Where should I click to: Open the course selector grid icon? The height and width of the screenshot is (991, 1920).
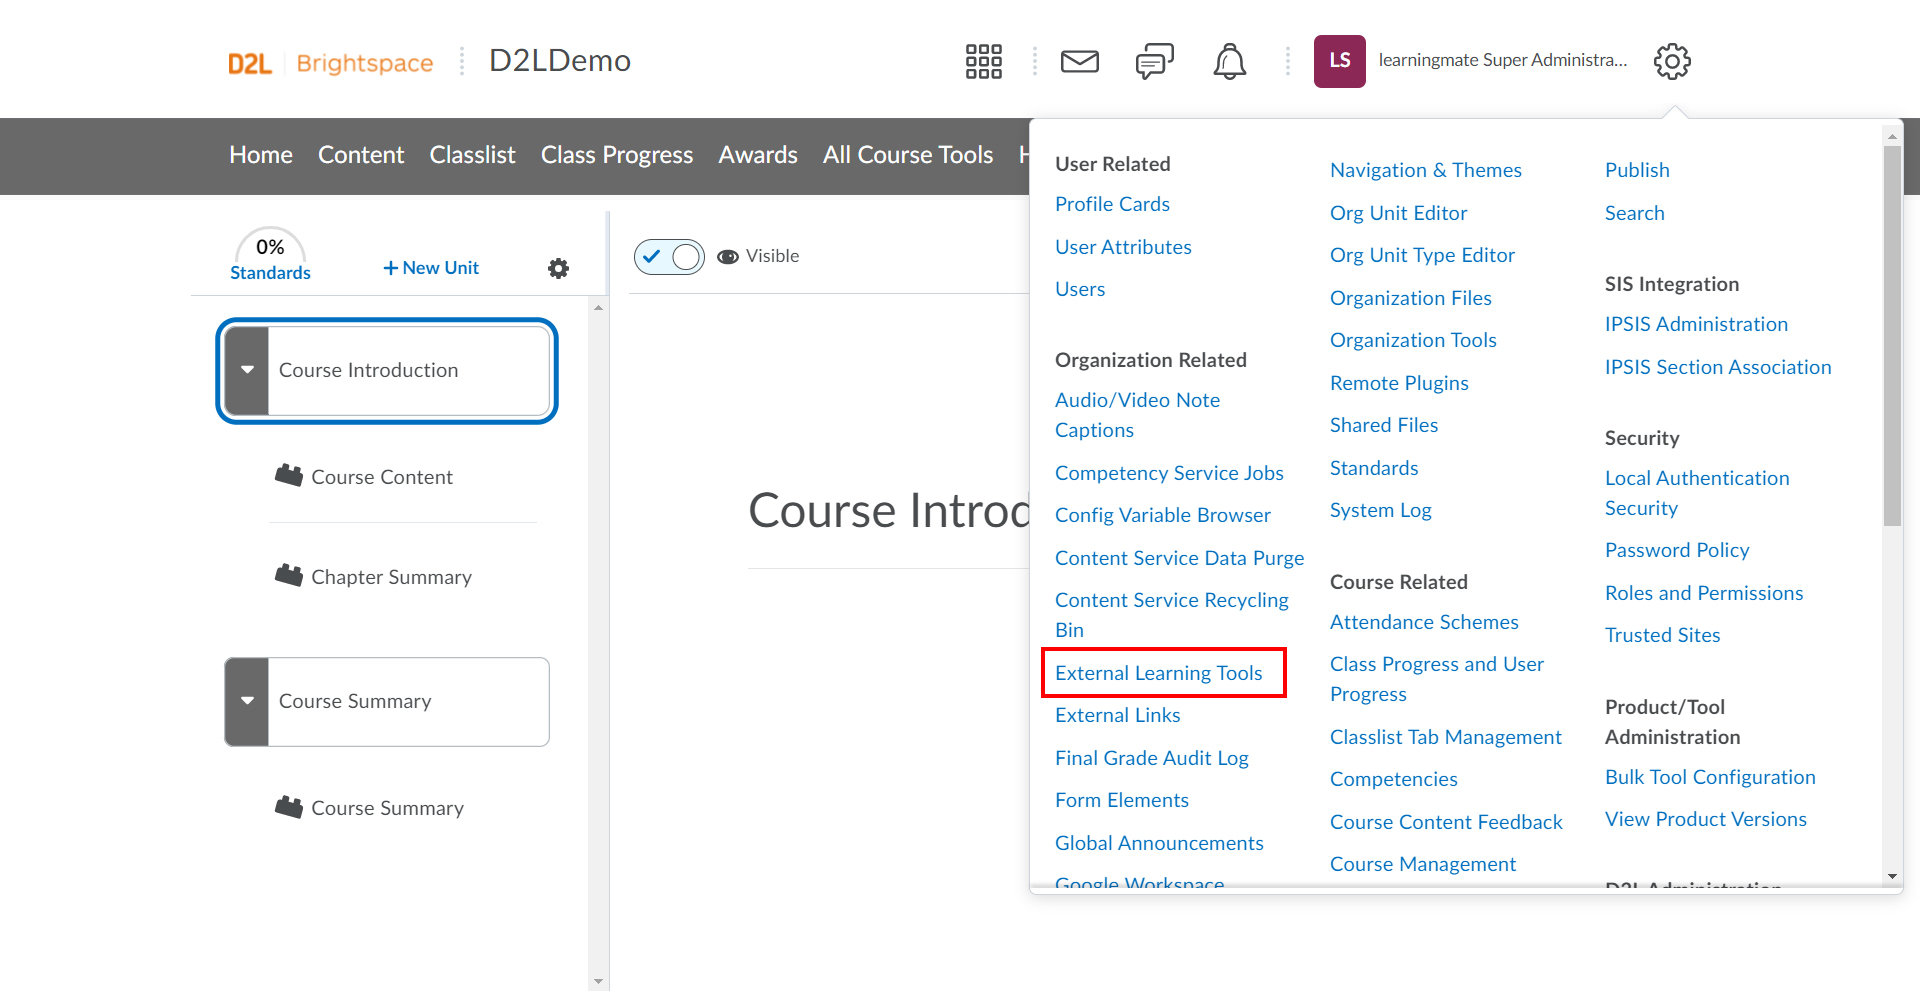pos(983,61)
